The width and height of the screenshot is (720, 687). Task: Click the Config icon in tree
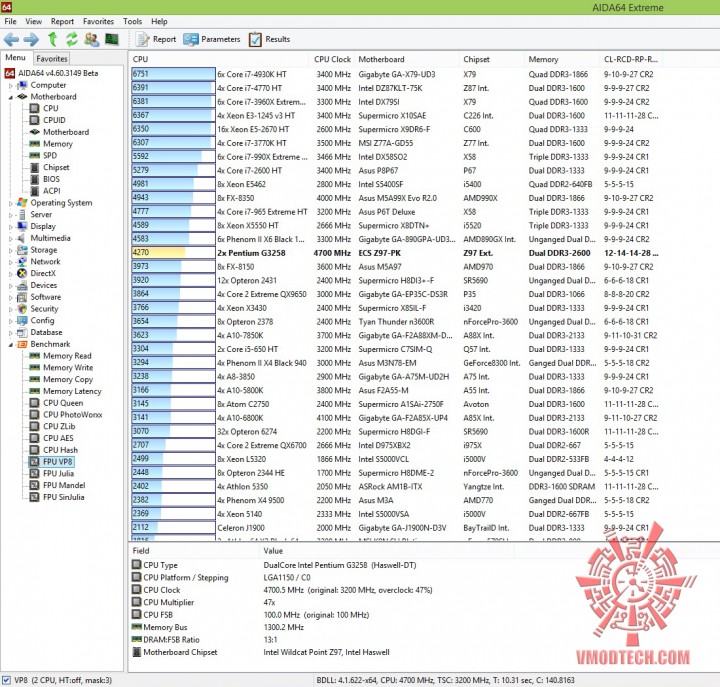(x=22, y=321)
